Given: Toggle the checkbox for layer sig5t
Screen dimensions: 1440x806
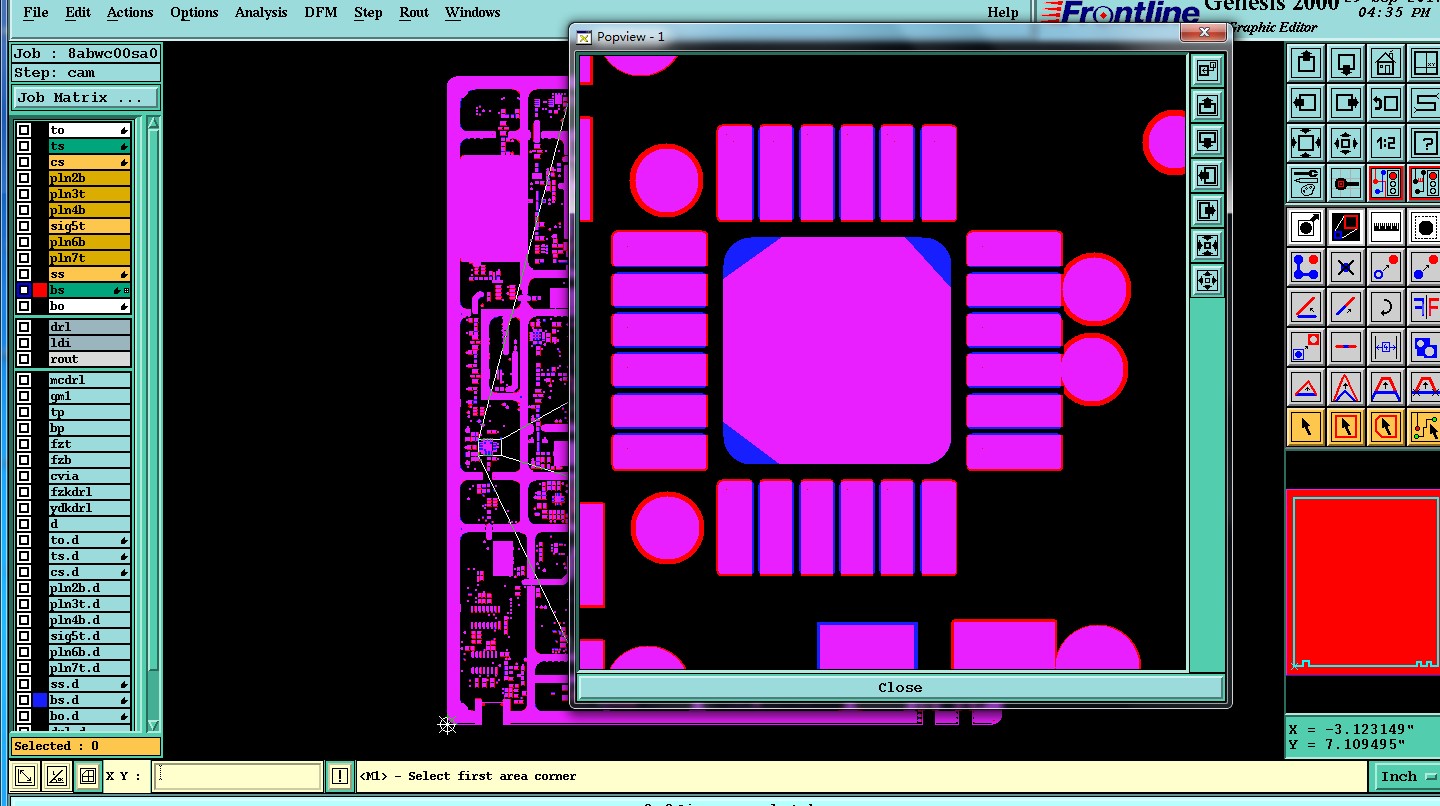Looking at the screenshot, I should [24, 226].
